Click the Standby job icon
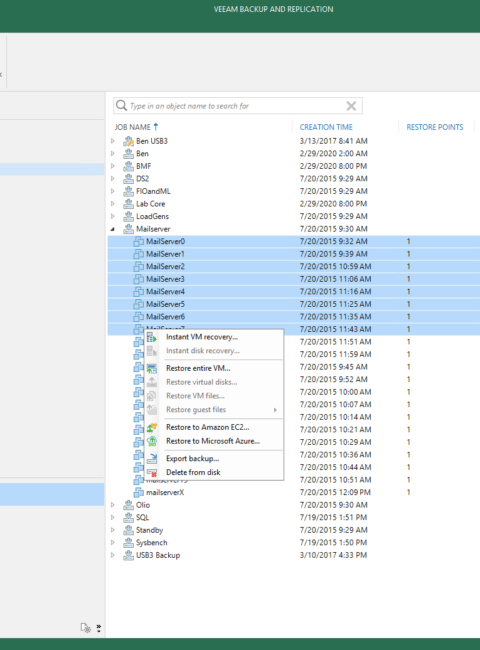Viewport: 480px width, 650px height. pos(128,530)
